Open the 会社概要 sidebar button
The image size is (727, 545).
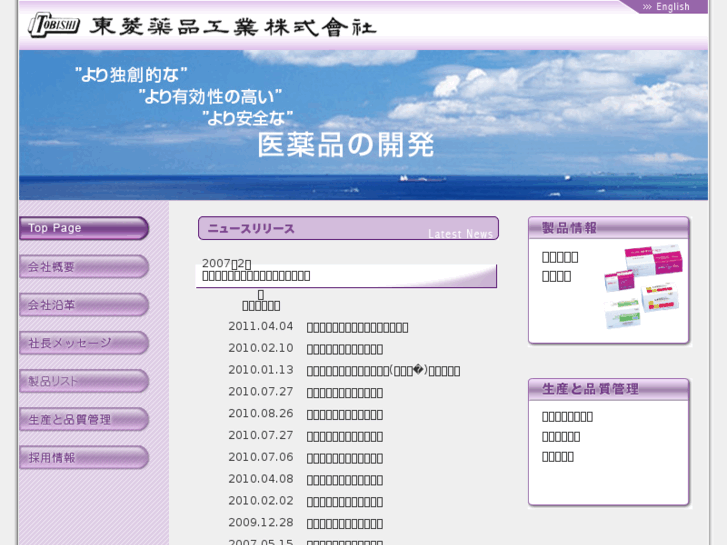84,267
